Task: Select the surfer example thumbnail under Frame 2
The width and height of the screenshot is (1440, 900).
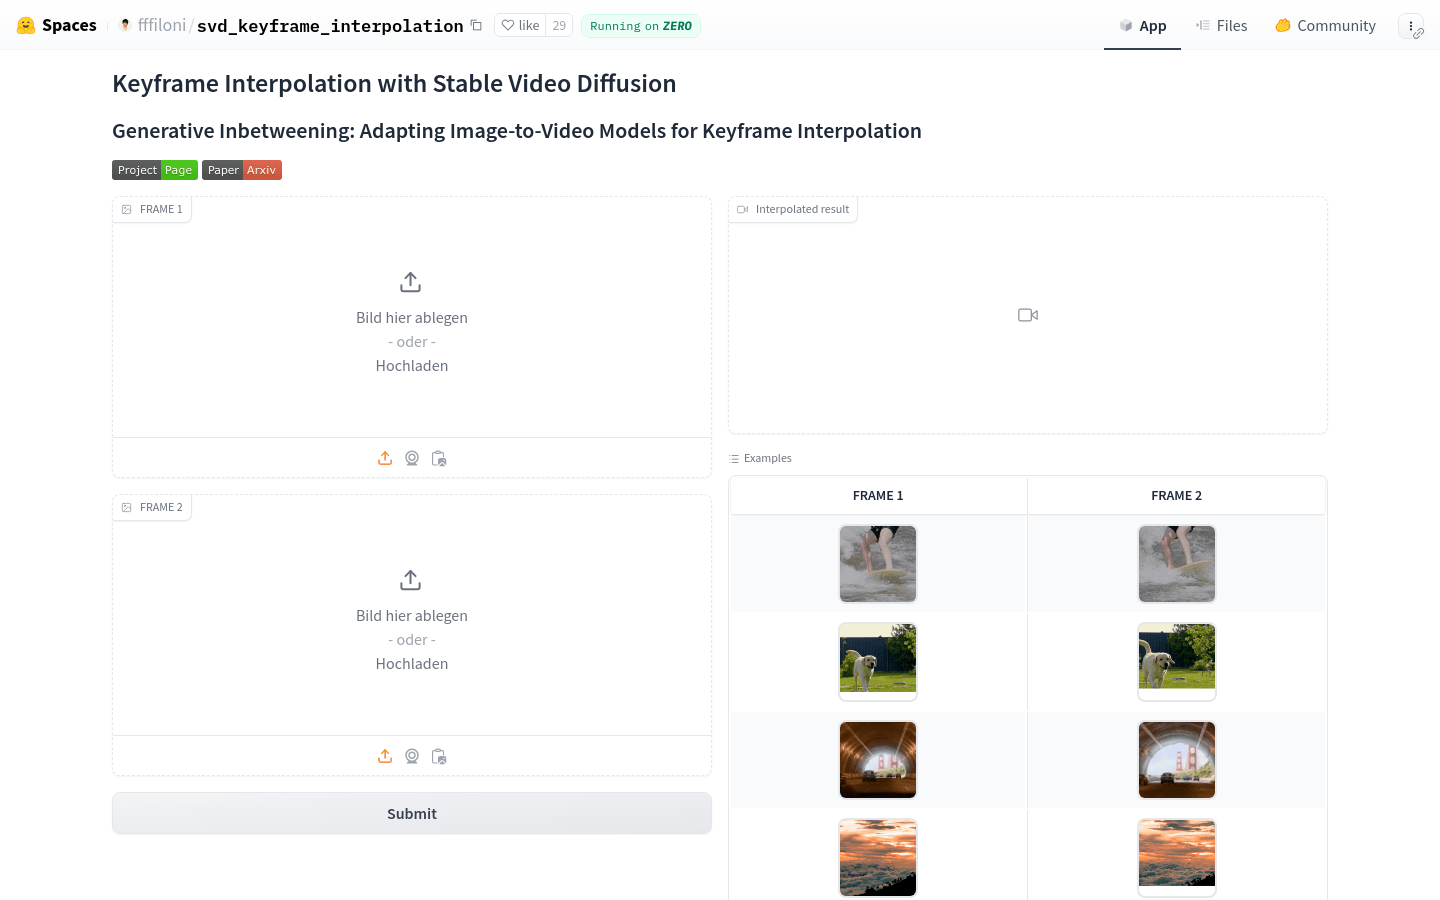Action: tap(1177, 564)
